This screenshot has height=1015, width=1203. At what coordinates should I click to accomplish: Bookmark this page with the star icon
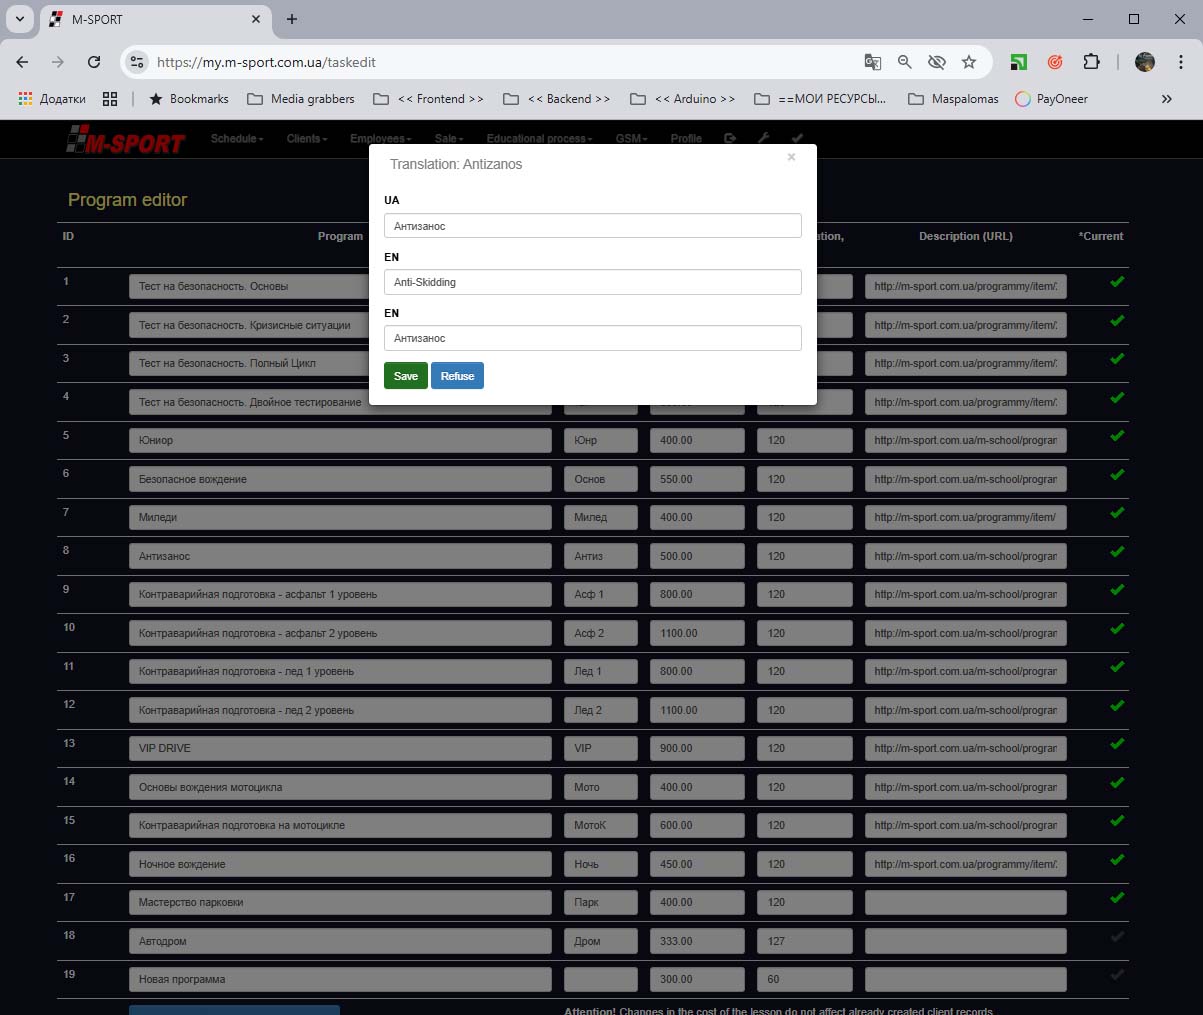tap(969, 62)
